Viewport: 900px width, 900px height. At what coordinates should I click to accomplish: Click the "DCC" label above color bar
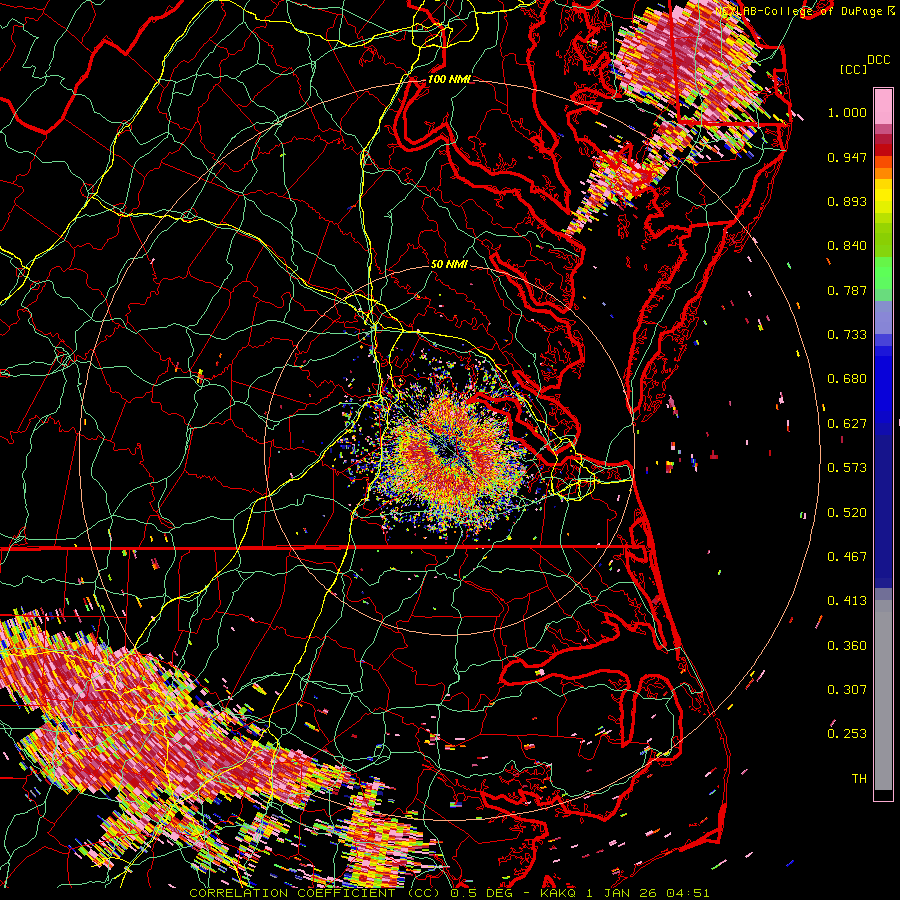tap(878, 60)
